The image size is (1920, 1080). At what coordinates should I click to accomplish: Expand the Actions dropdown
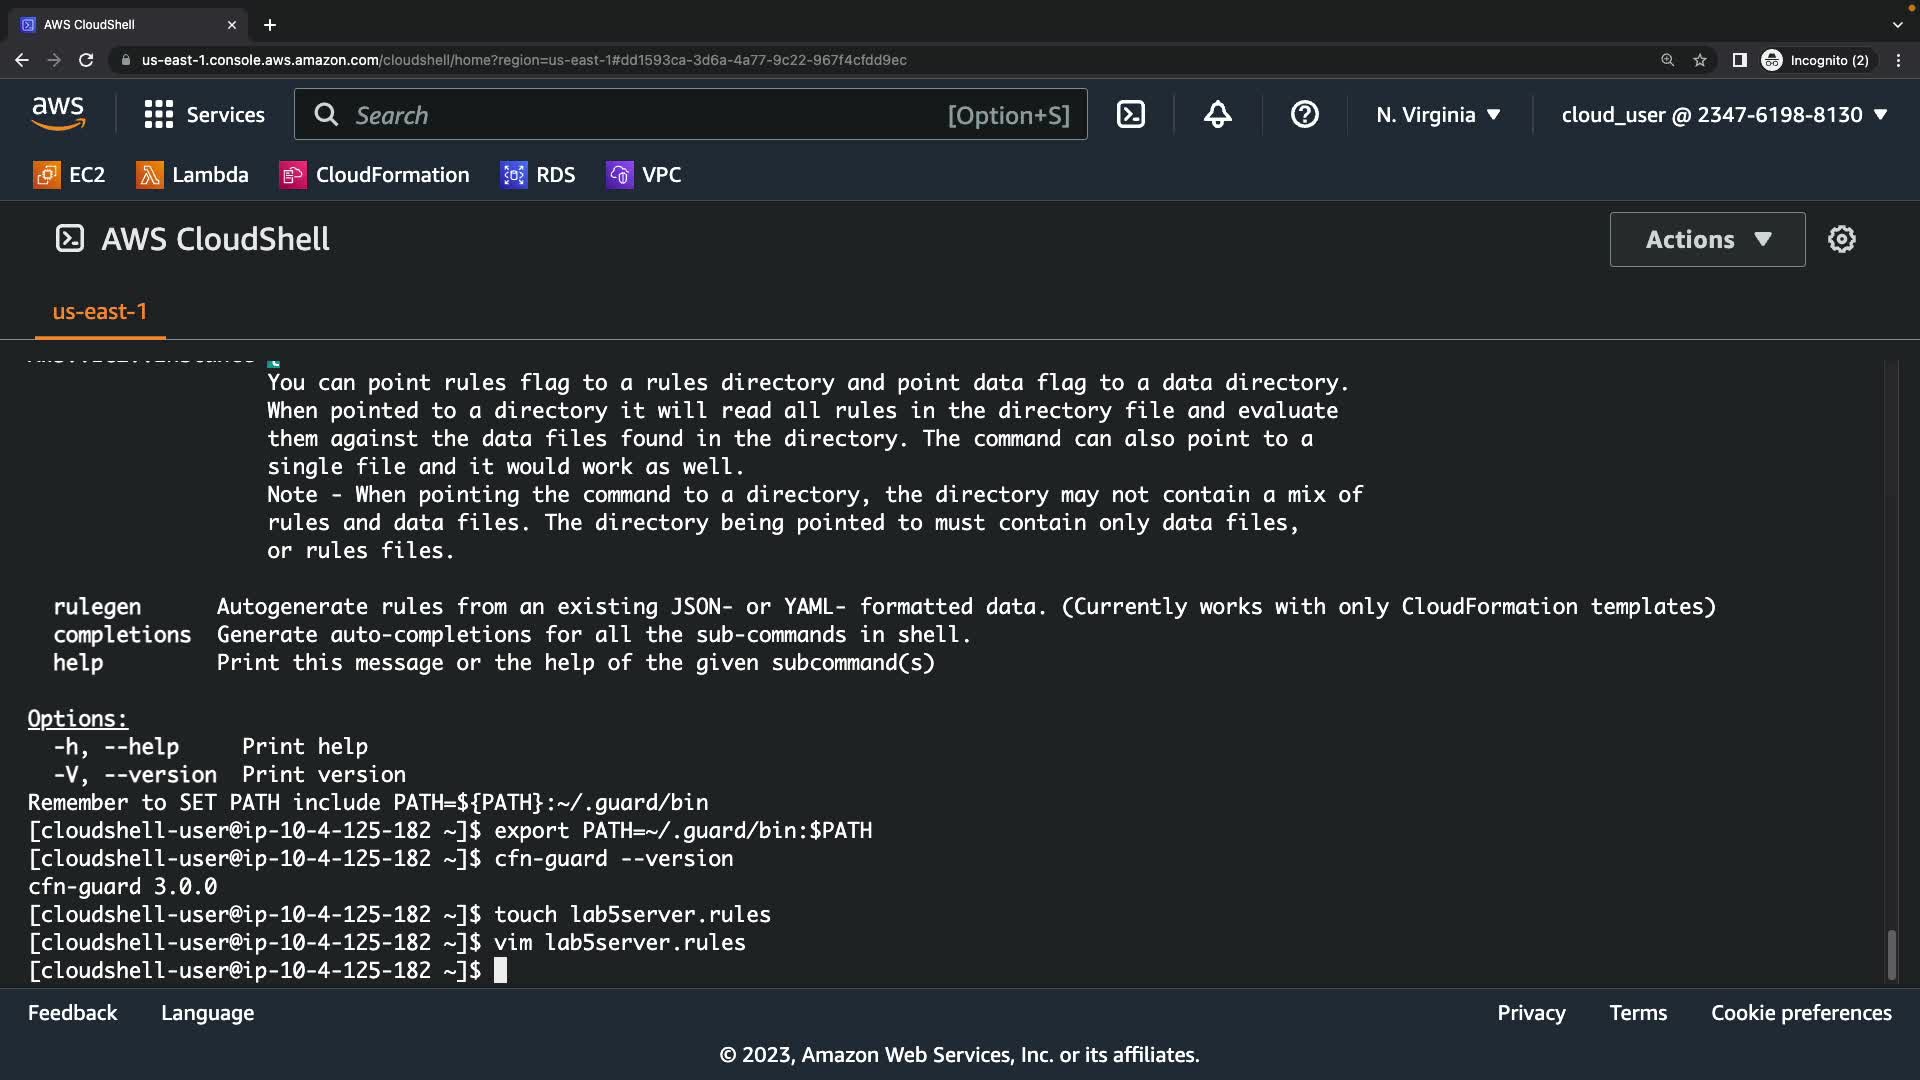[x=1707, y=239]
